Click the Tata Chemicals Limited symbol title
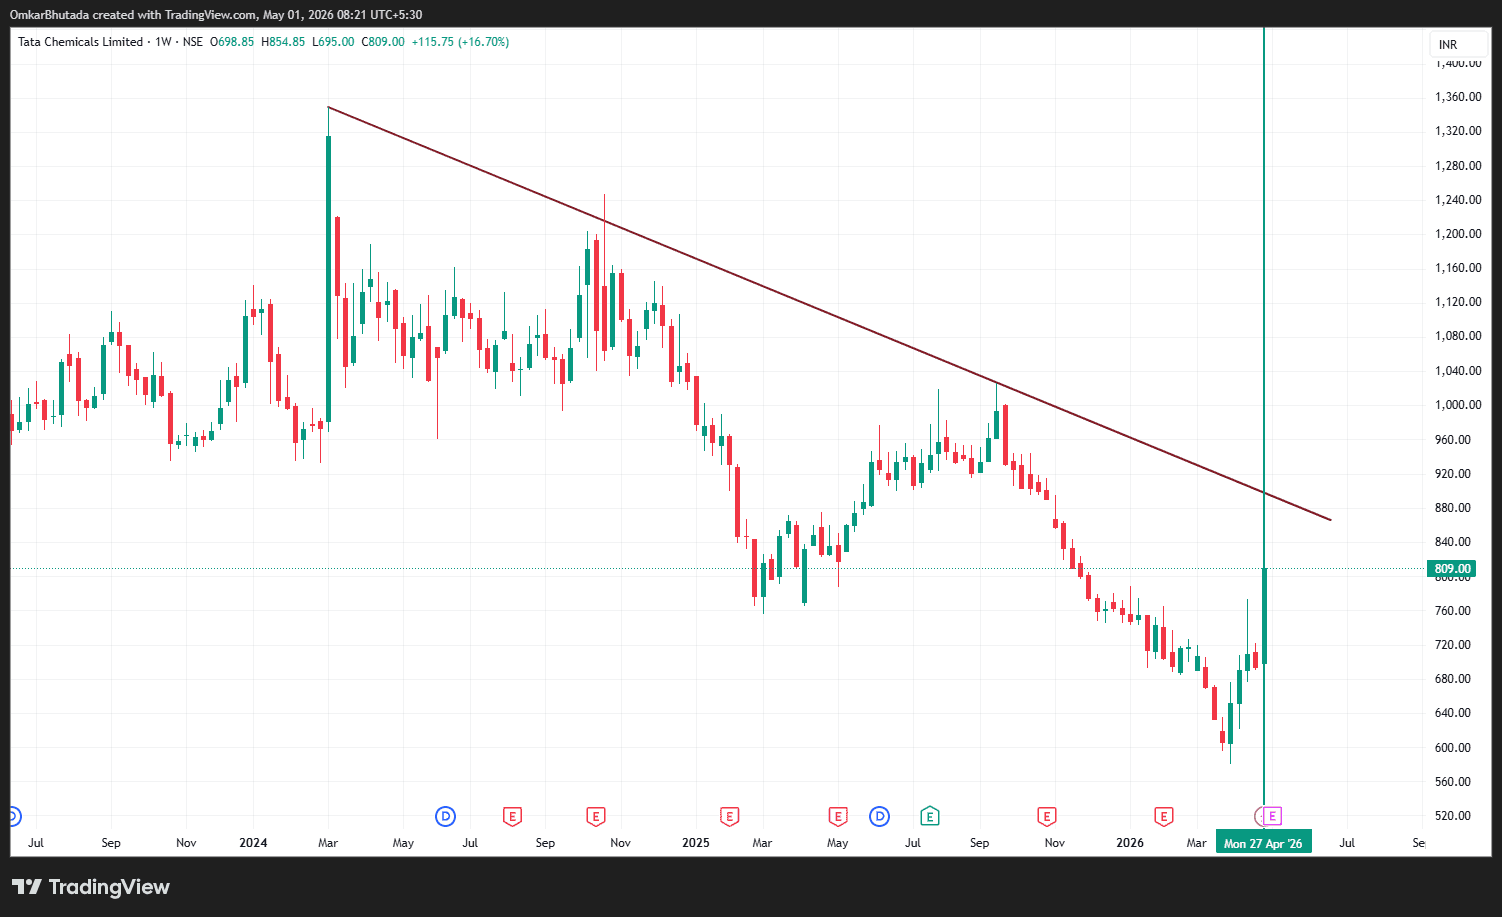 [x=80, y=42]
